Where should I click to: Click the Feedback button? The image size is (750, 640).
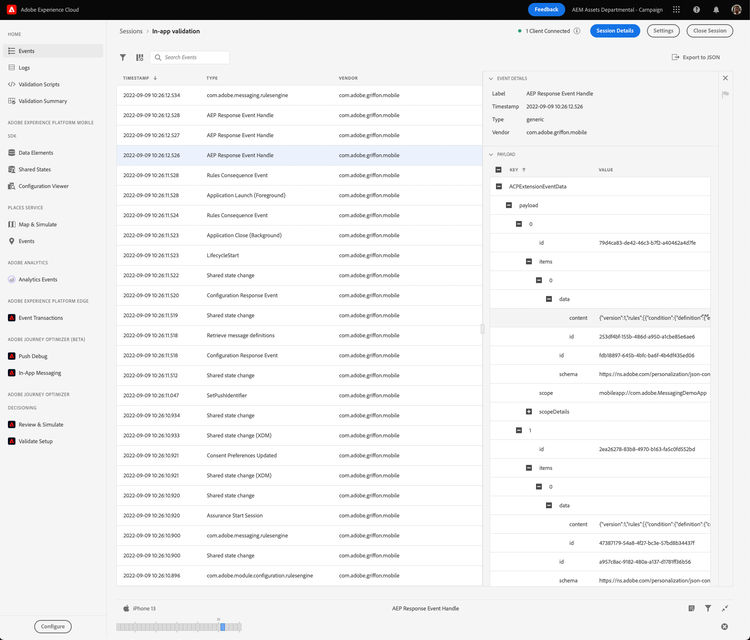pos(546,10)
